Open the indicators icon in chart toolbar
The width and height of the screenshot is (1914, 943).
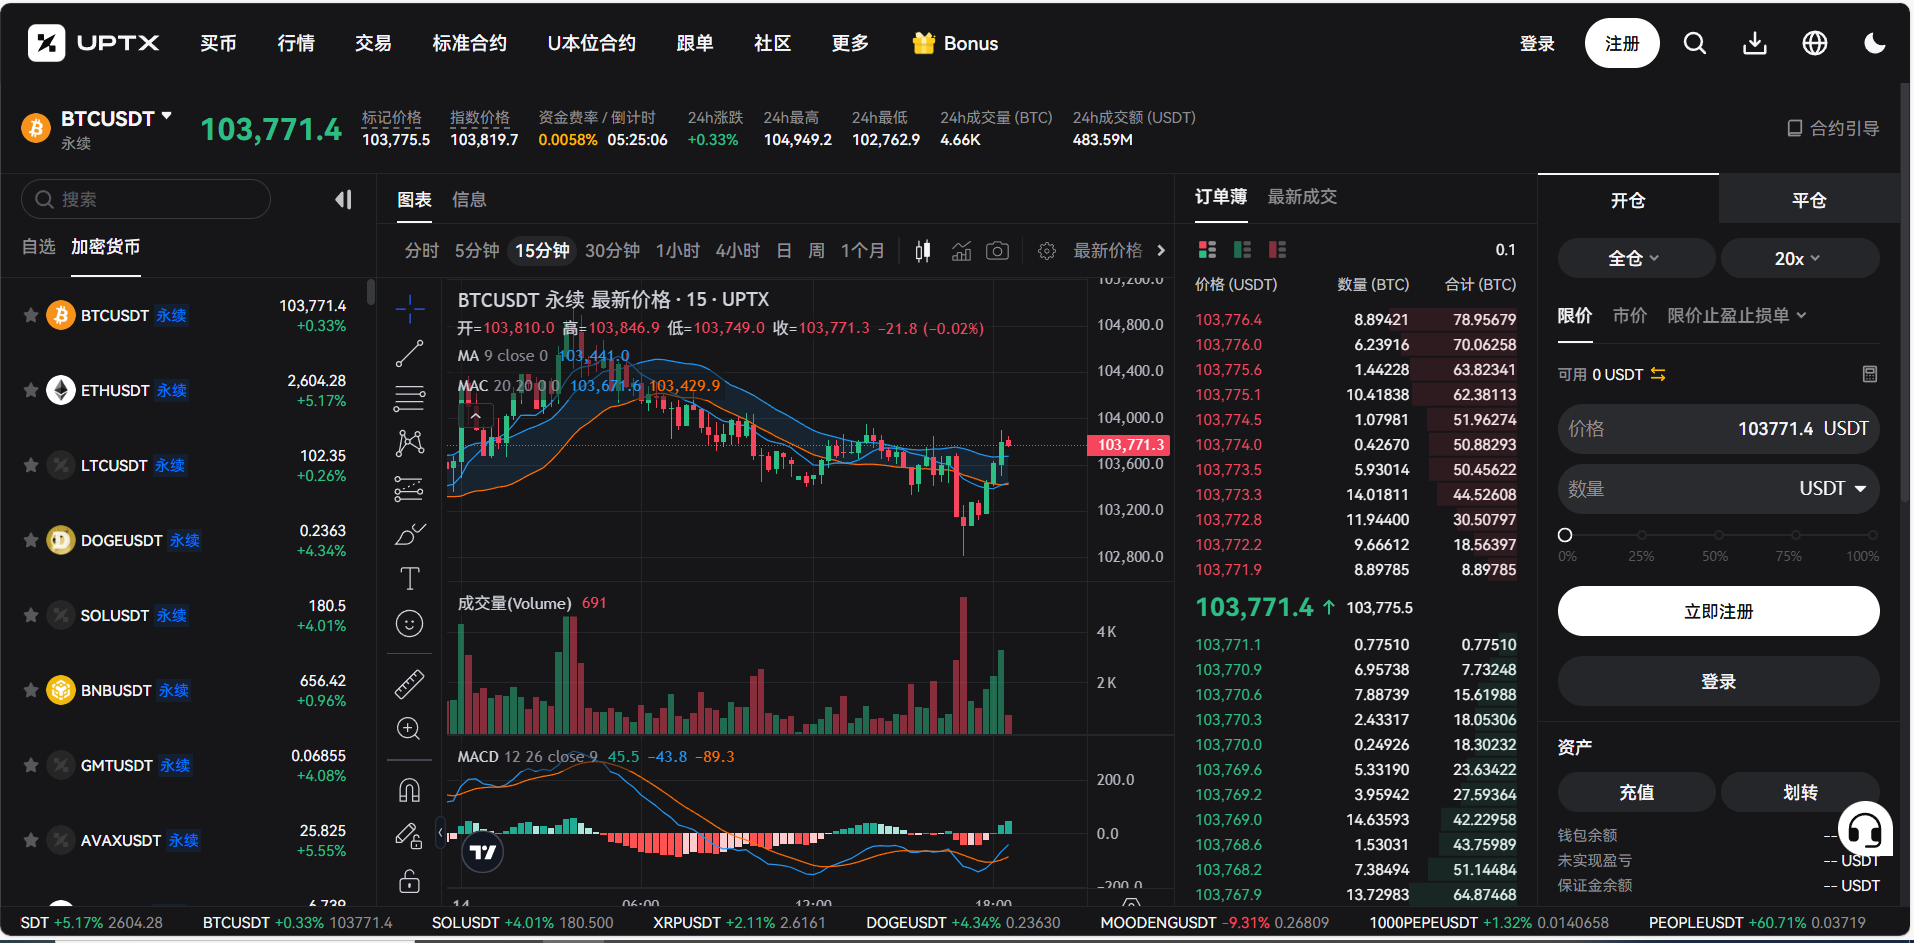961,251
